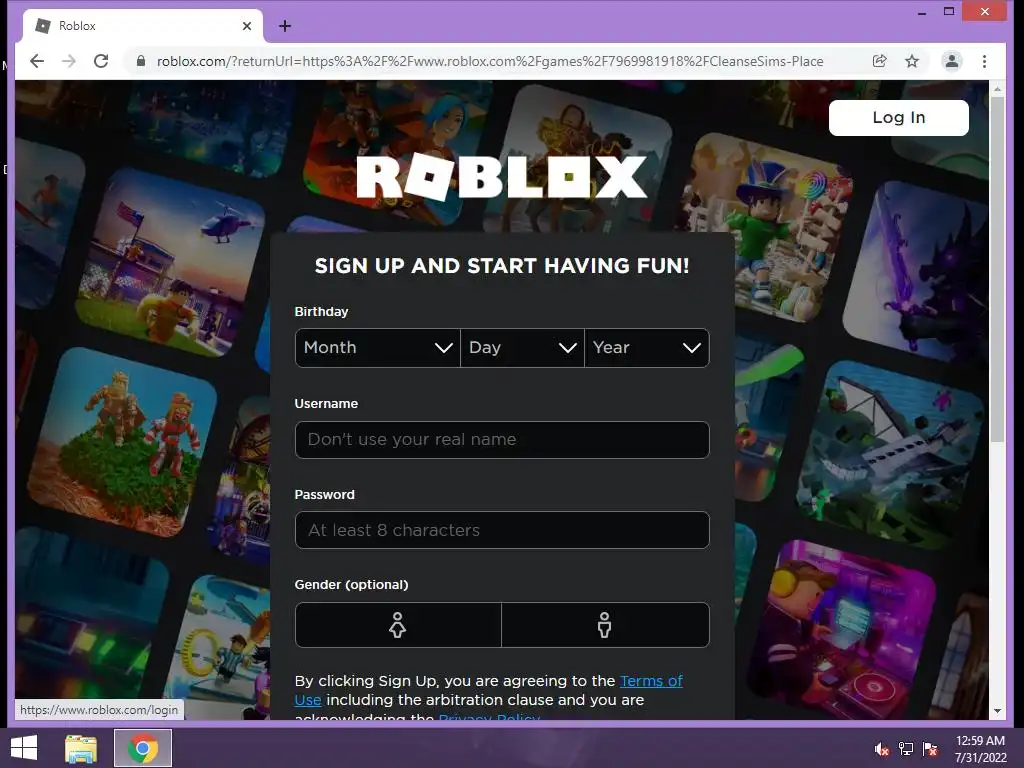The height and width of the screenshot is (768, 1024).
Task: Close the Roblox tab
Action: (247, 26)
